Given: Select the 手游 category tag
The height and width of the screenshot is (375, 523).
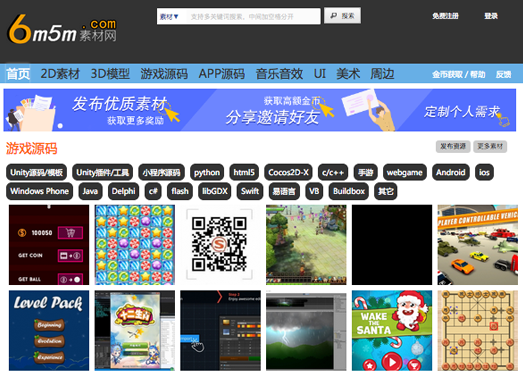Looking at the screenshot, I should coord(366,172).
